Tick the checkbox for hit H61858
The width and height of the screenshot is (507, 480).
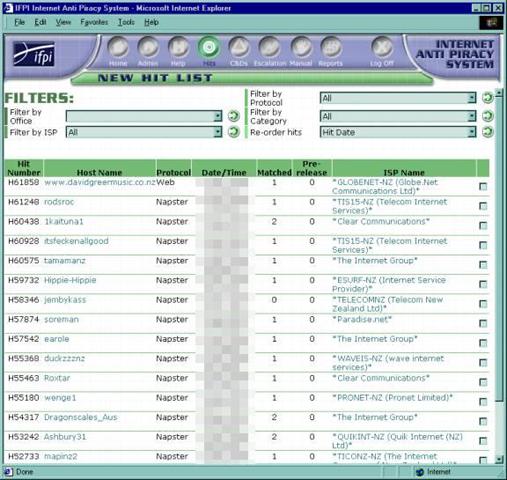483,186
